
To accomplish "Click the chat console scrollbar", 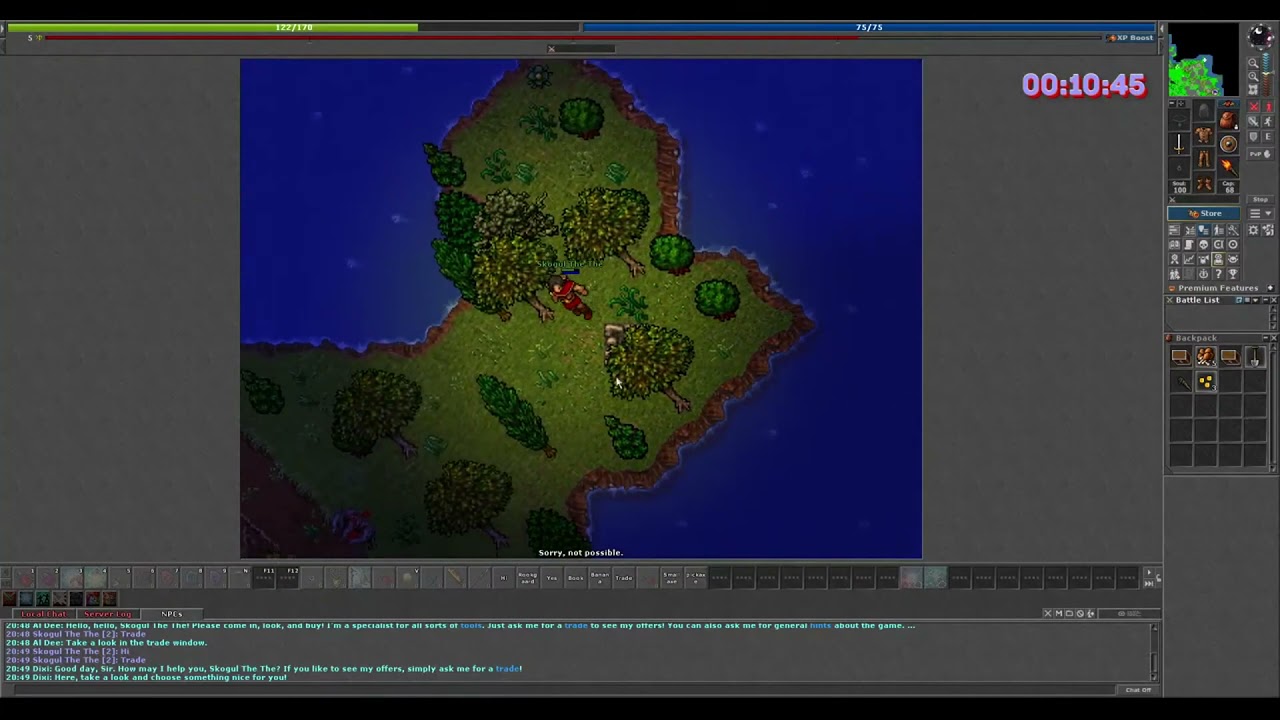I will [x=1155, y=650].
